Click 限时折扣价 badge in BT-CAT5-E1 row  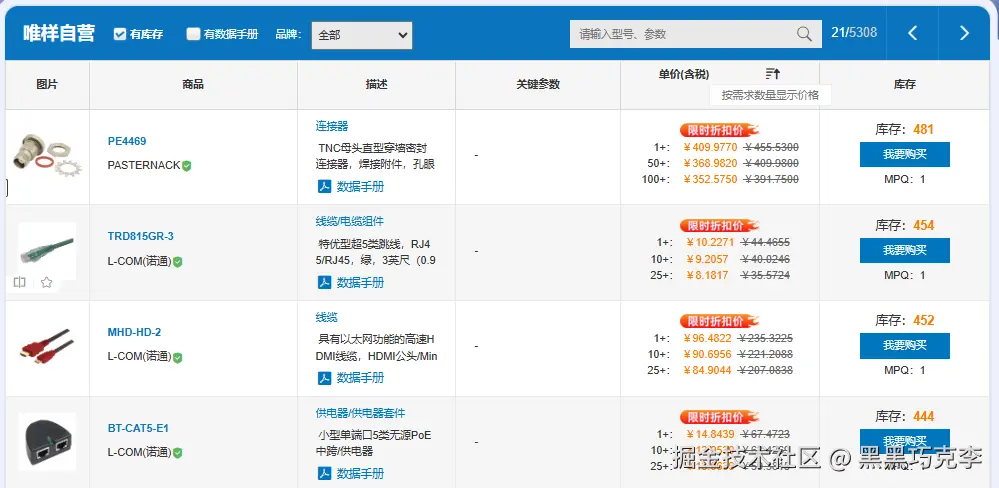click(719, 417)
